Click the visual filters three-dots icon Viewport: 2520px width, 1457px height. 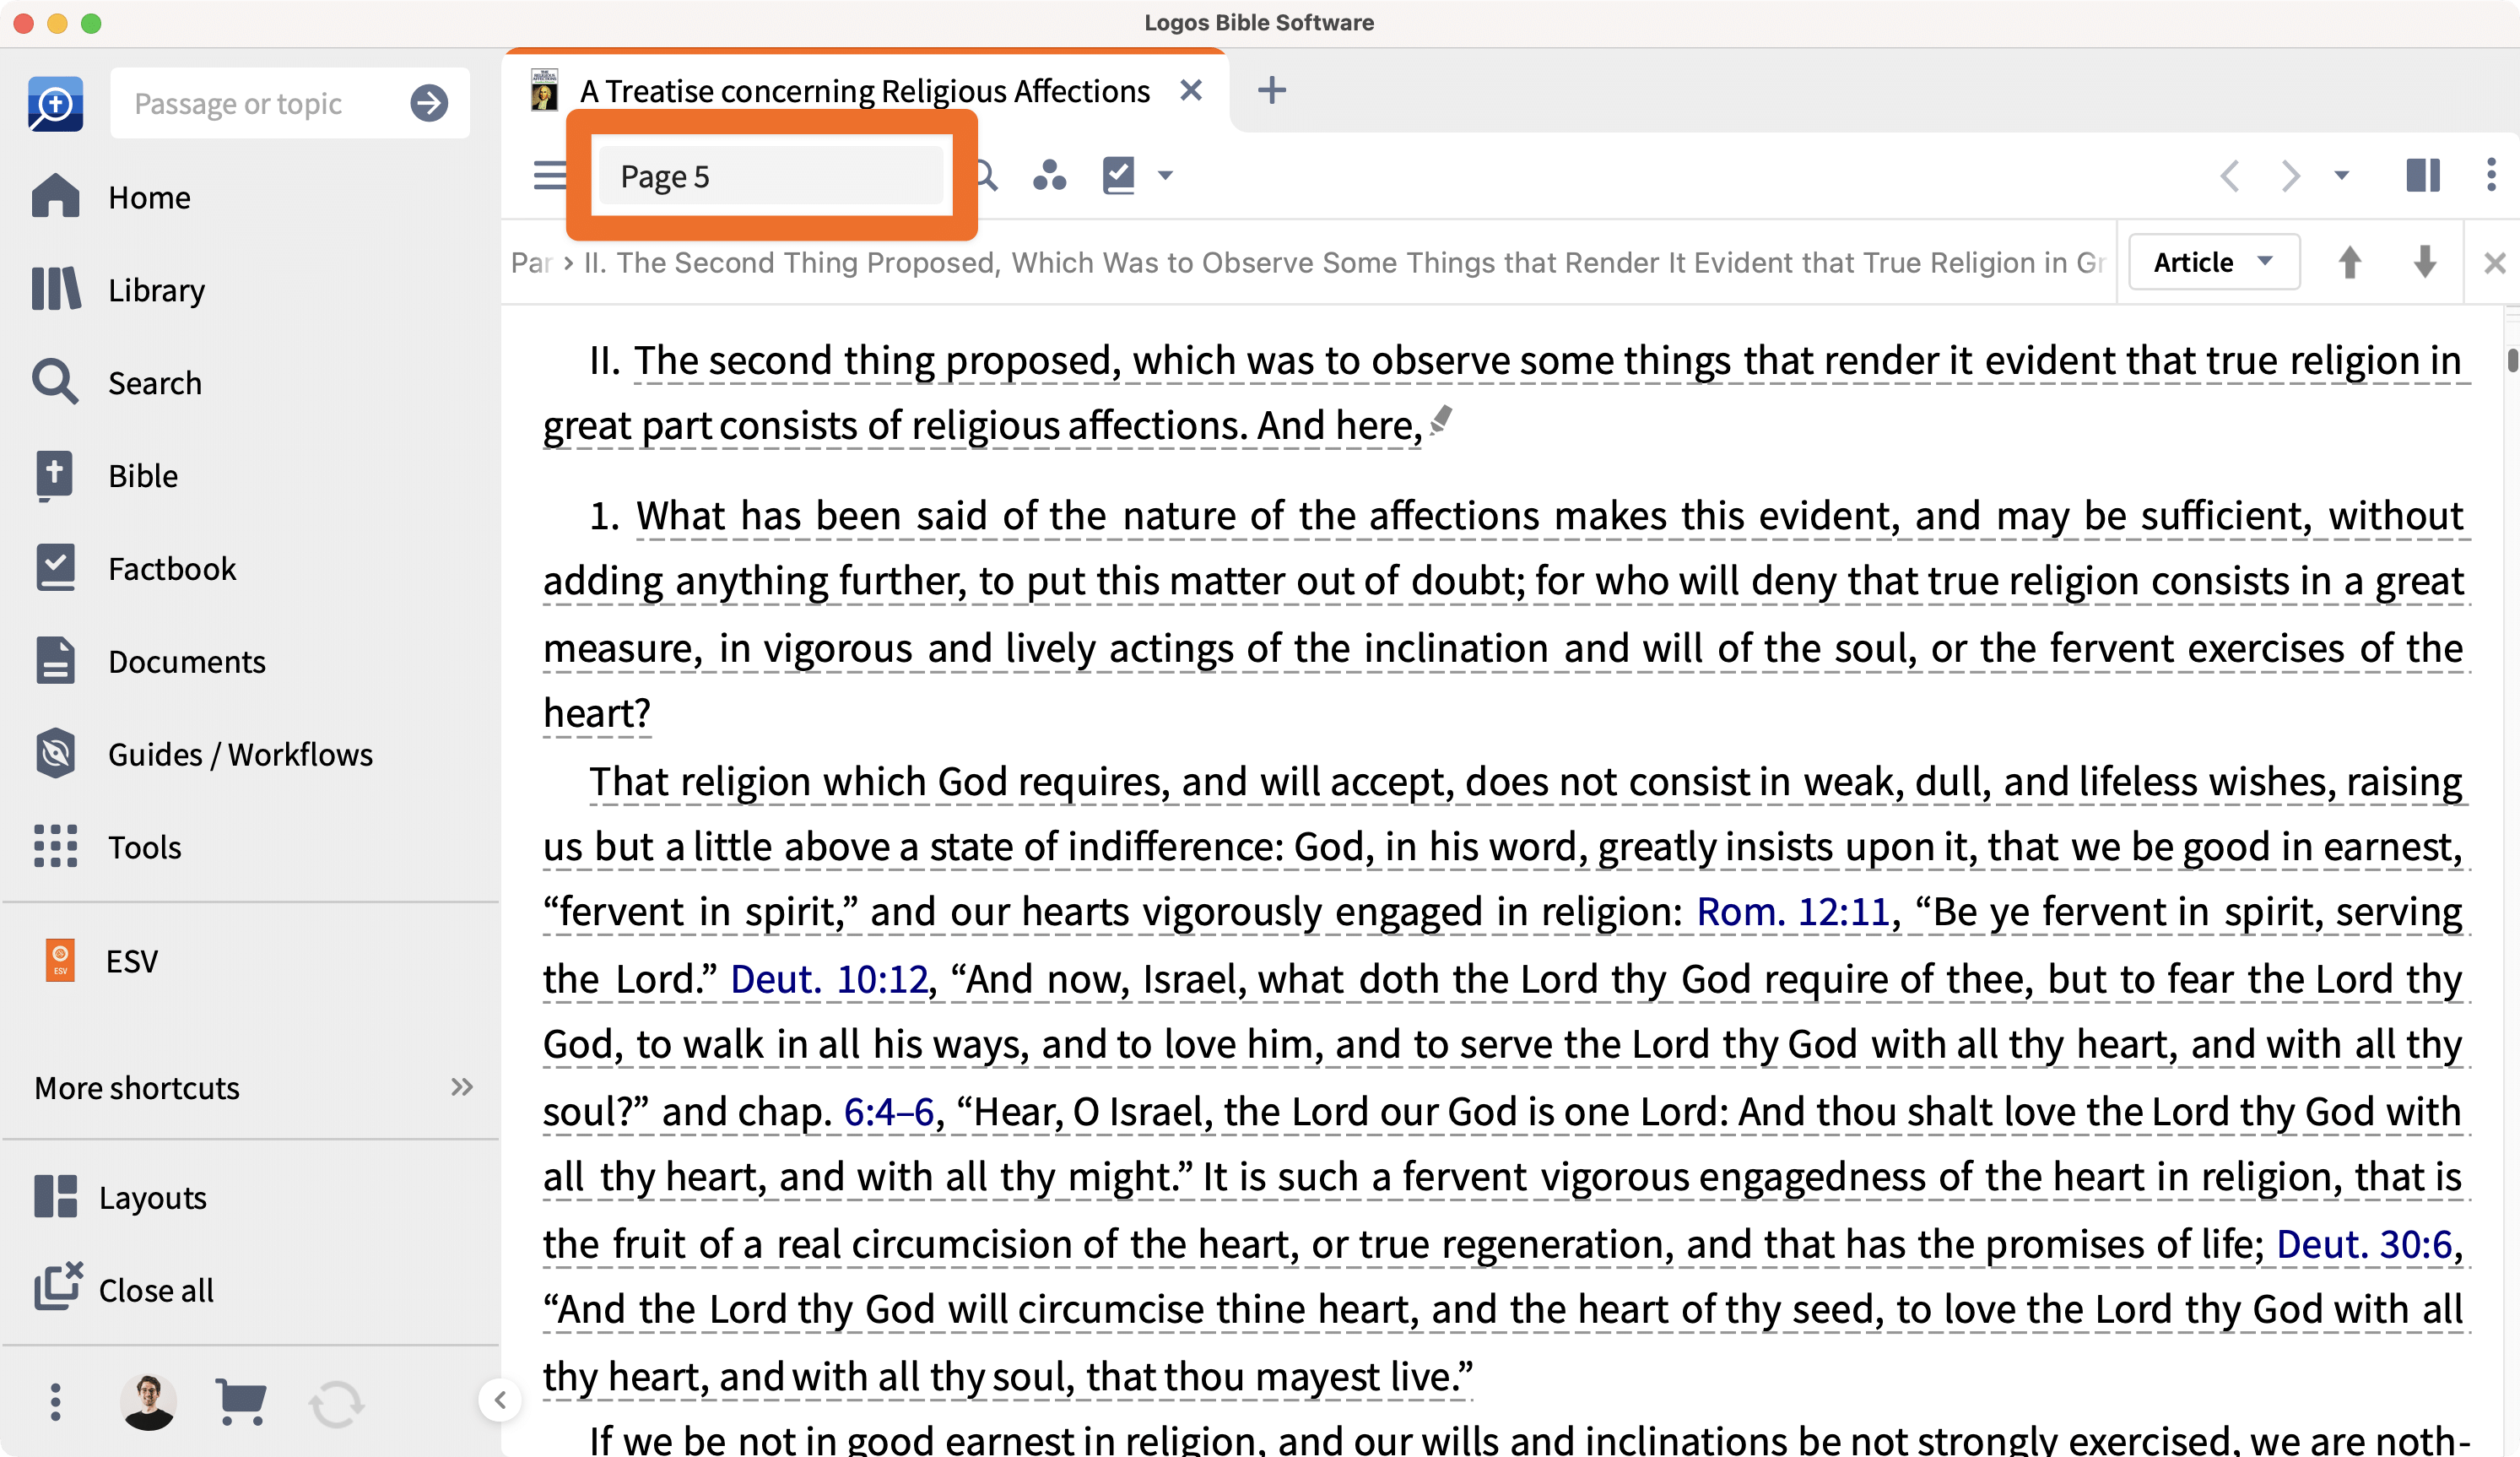(x=1049, y=176)
